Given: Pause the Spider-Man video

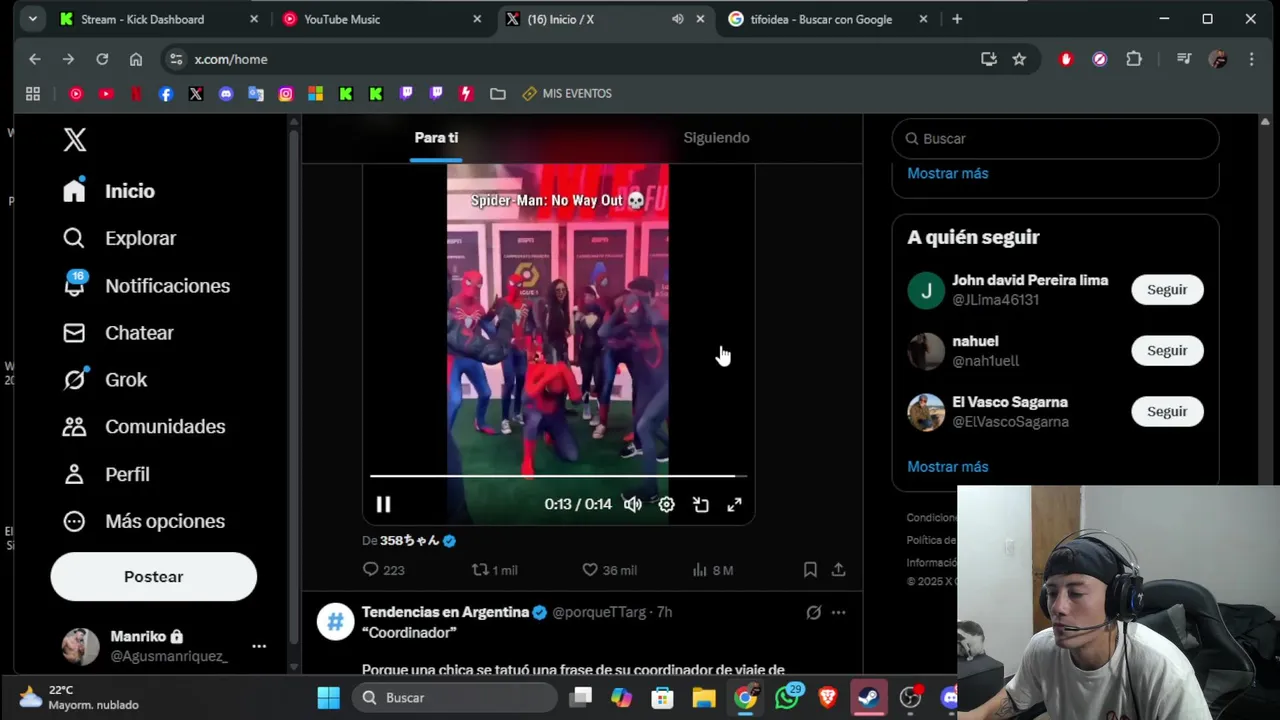Looking at the screenshot, I should pos(383,505).
